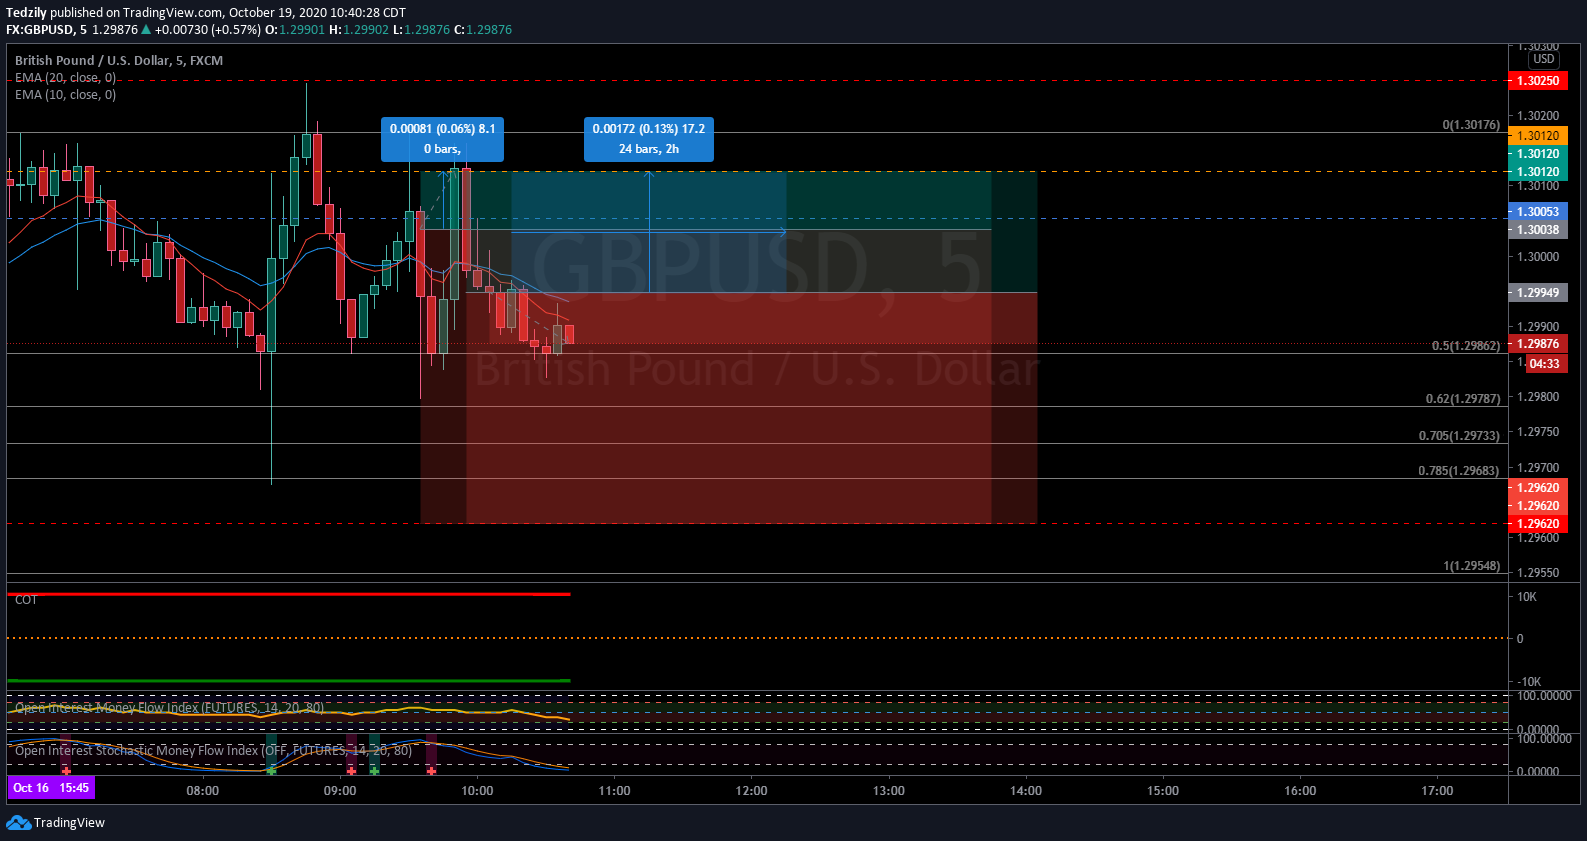Click the current price 1.29876 tag
This screenshot has width=1587, height=841.
[1537, 344]
